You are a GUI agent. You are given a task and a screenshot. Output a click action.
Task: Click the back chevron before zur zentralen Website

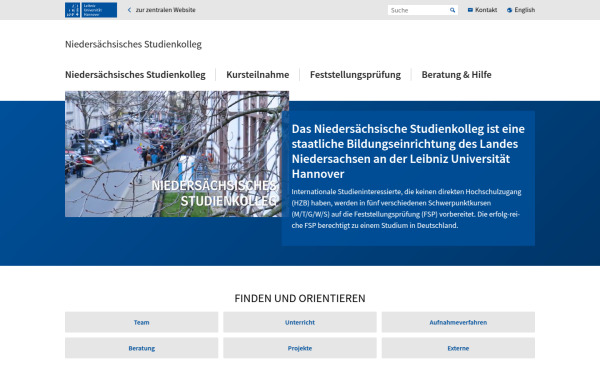(129, 10)
